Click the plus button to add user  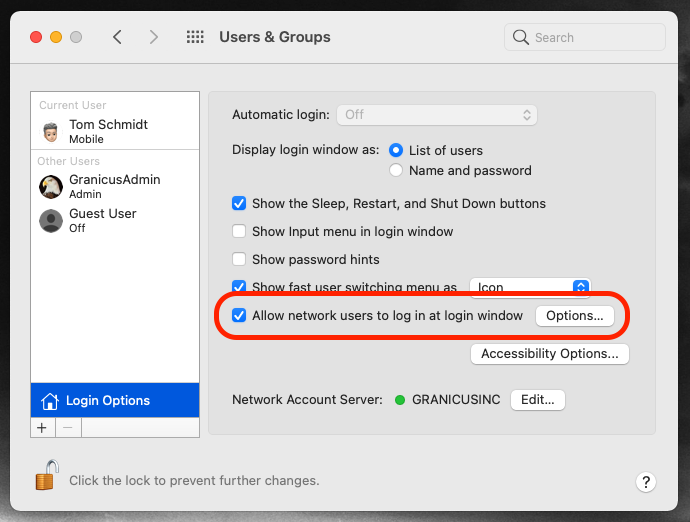pyautogui.click(x=42, y=427)
